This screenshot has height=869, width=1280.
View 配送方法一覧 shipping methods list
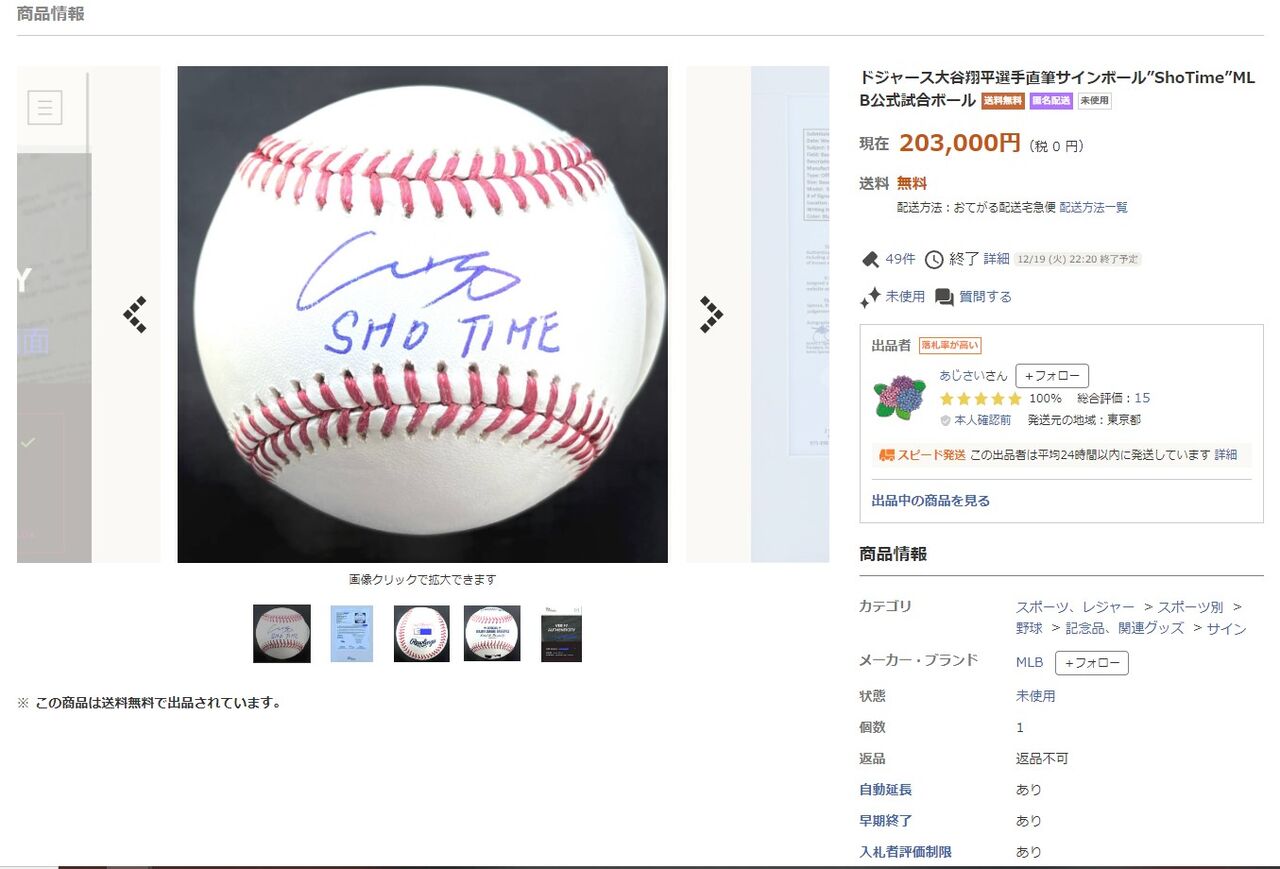tap(1094, 207)
